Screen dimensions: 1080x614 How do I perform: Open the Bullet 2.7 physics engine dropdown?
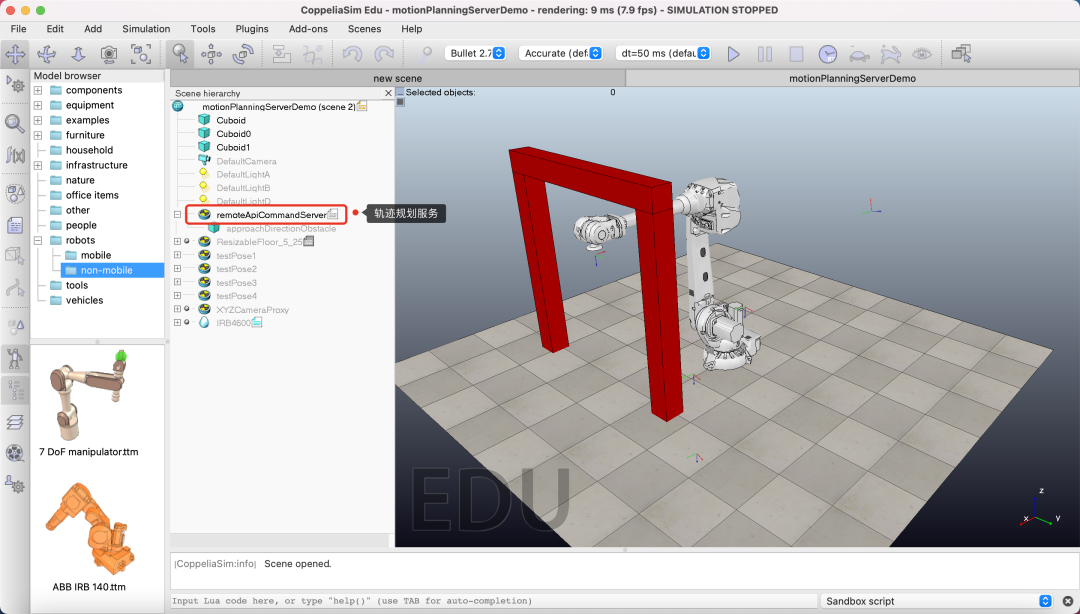pyautogui.click(x=475, y=53)
